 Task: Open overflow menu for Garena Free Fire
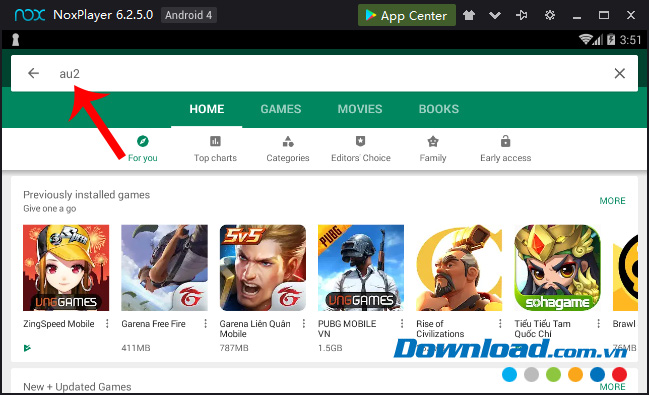coord(205,323)
